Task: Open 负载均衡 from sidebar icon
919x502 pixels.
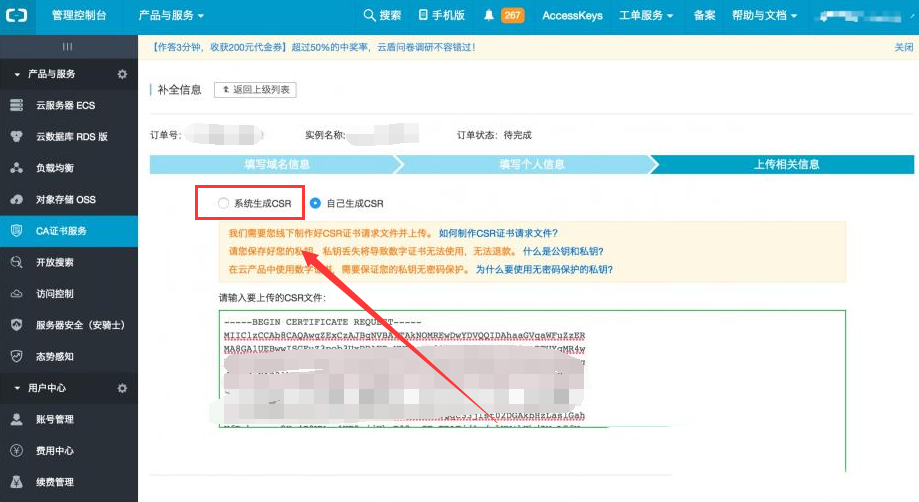Action: (x=16, y=168)
